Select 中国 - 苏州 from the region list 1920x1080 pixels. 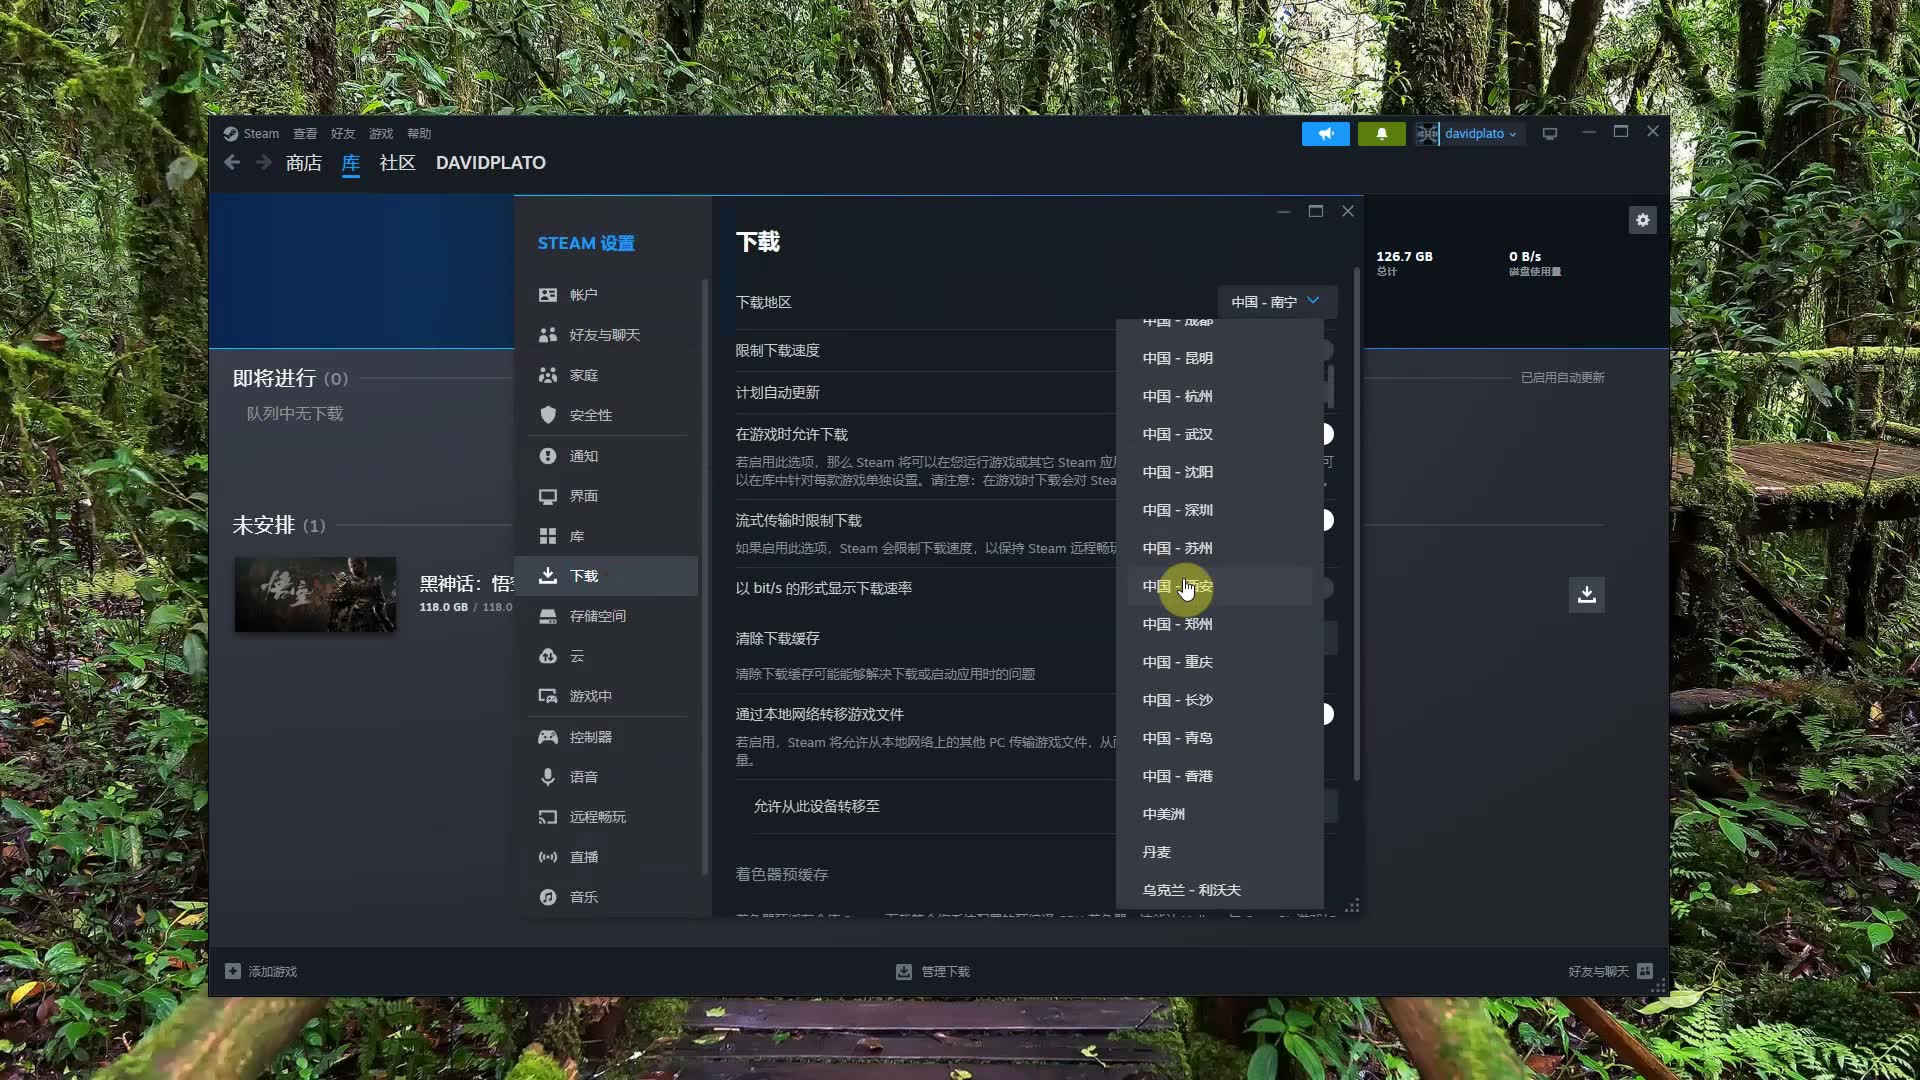coord(1220,548)
